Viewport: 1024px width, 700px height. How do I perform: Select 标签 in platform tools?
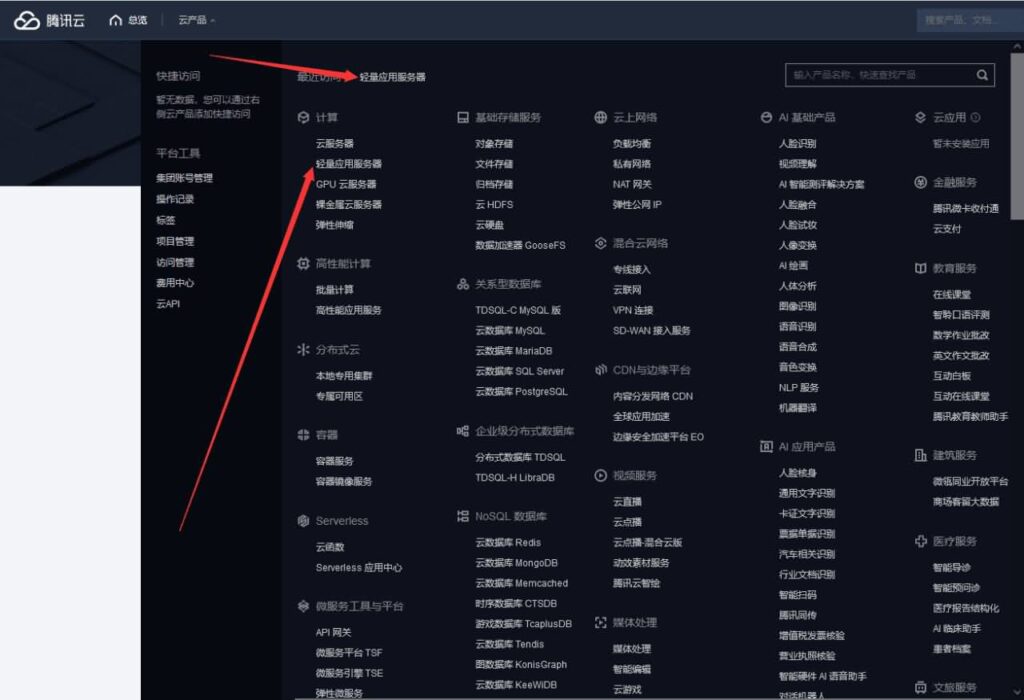[165, 220]
